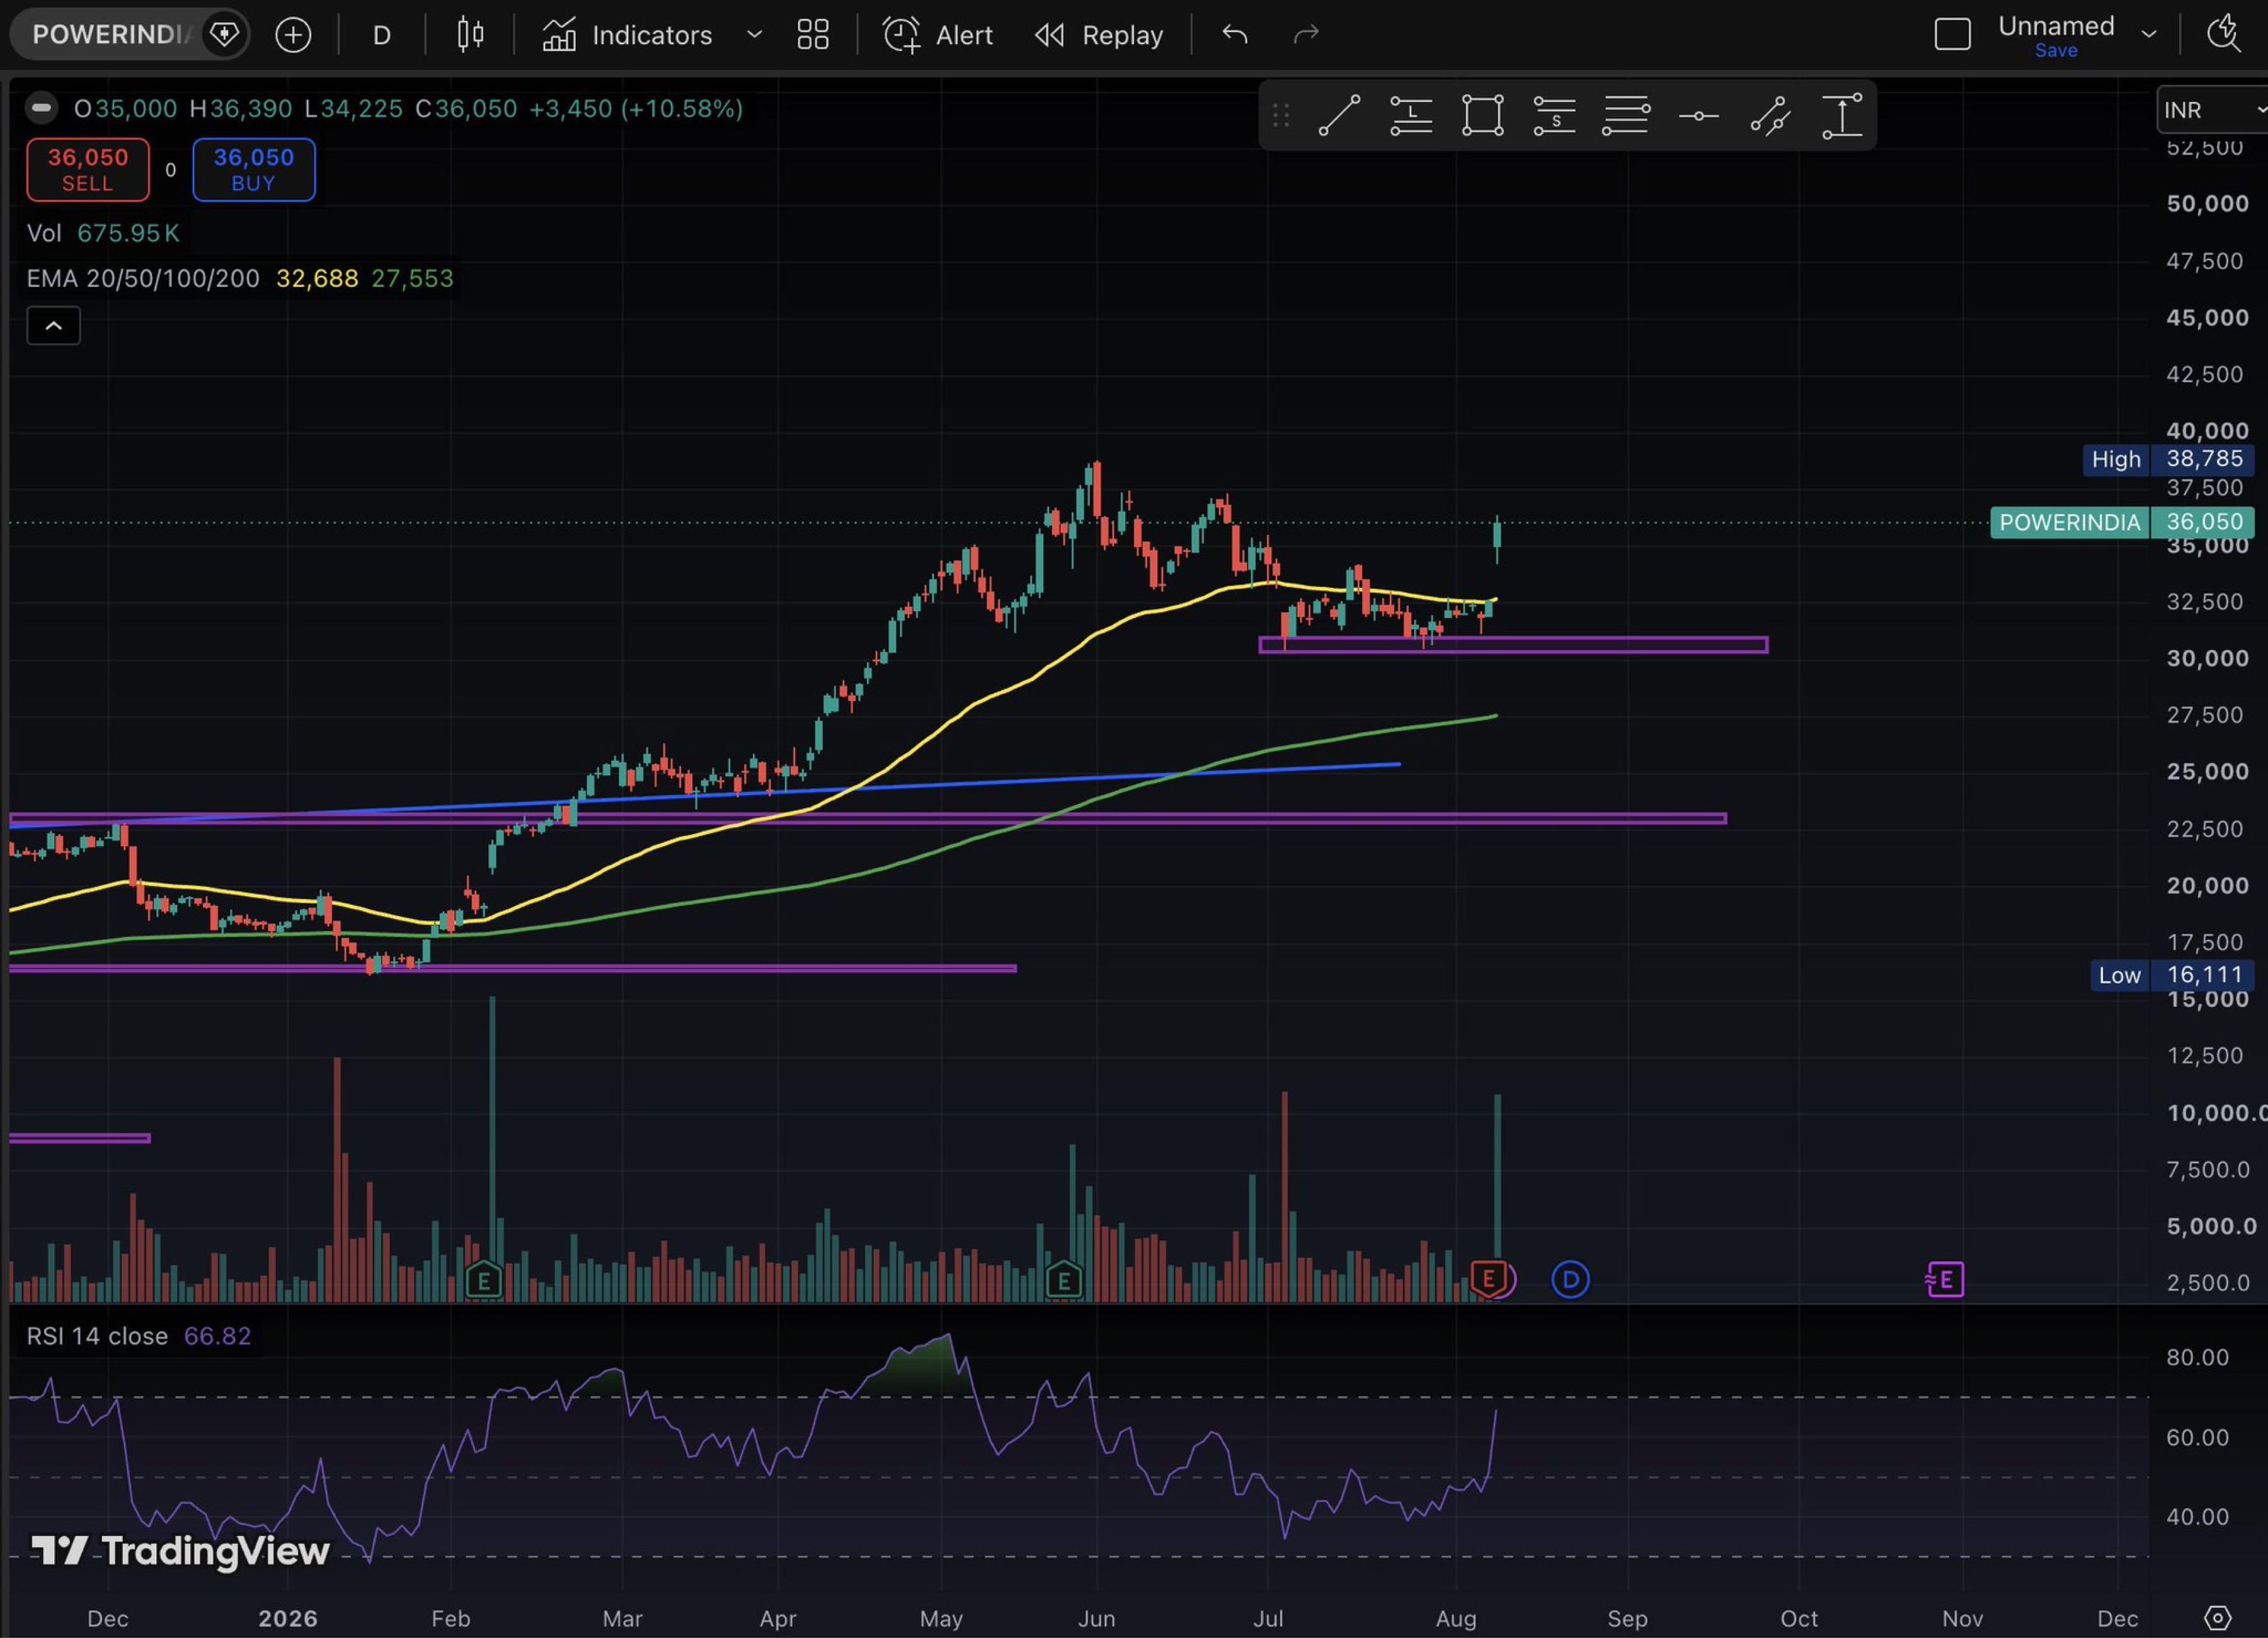This screenshot has height=1638, width=2268.
Task: Click the spread value 0 between Sell and Buy
Action: (170, 170)
